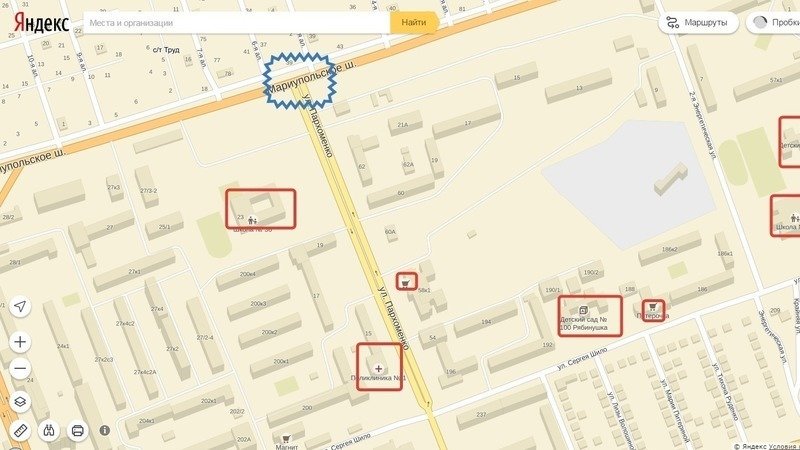Screen dimensions: 800x450
Task: Open the Условия terms link
Action: pos(784,446)
